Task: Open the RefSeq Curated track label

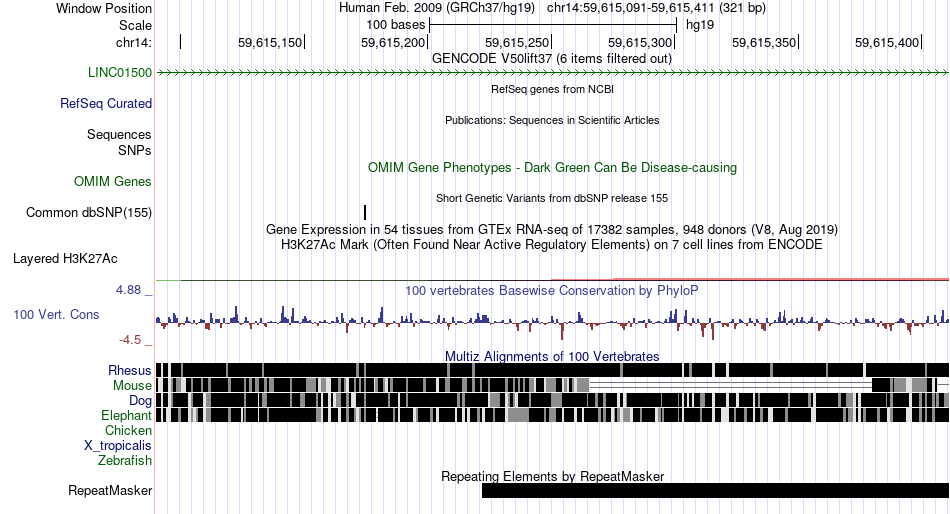Action: (106, 104)
